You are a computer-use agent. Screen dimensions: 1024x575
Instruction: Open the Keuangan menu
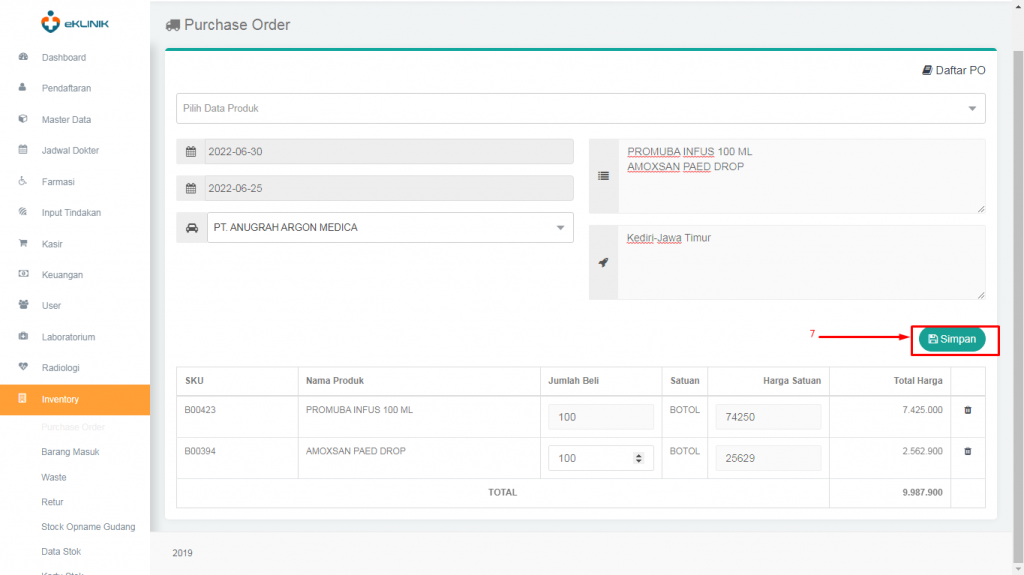pyautogui.click(x=62, y=274)
